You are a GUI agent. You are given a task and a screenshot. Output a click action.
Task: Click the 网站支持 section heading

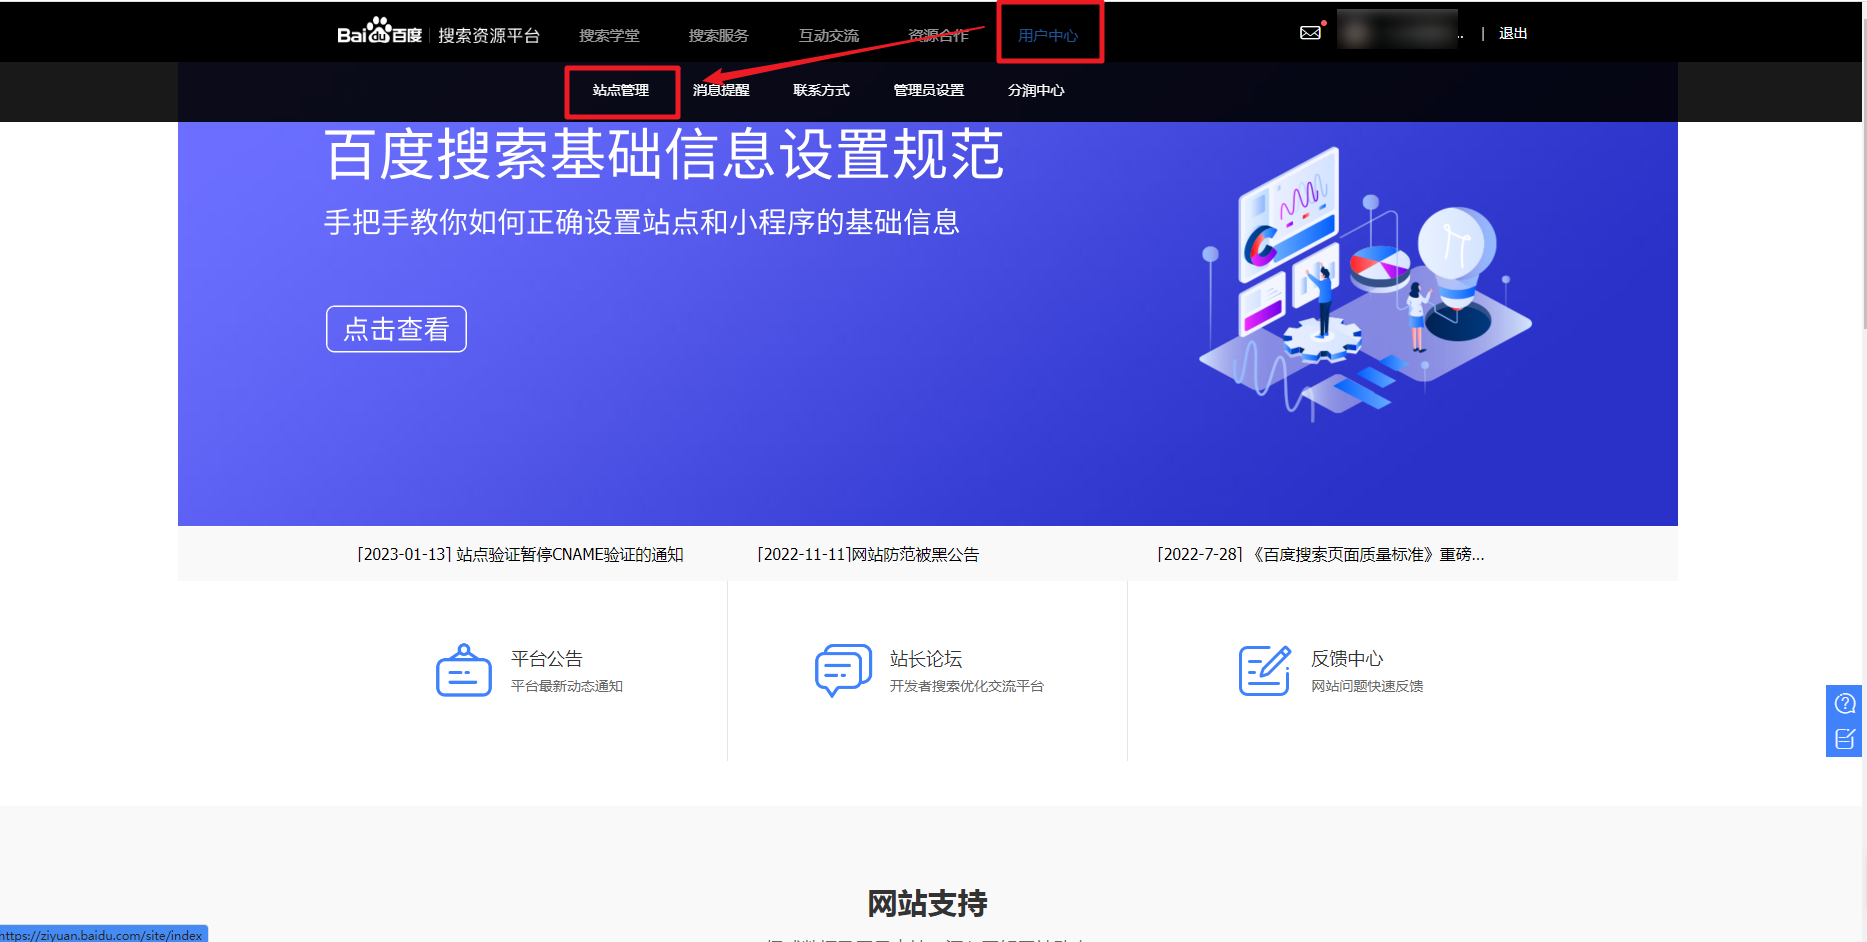[927, 903]
